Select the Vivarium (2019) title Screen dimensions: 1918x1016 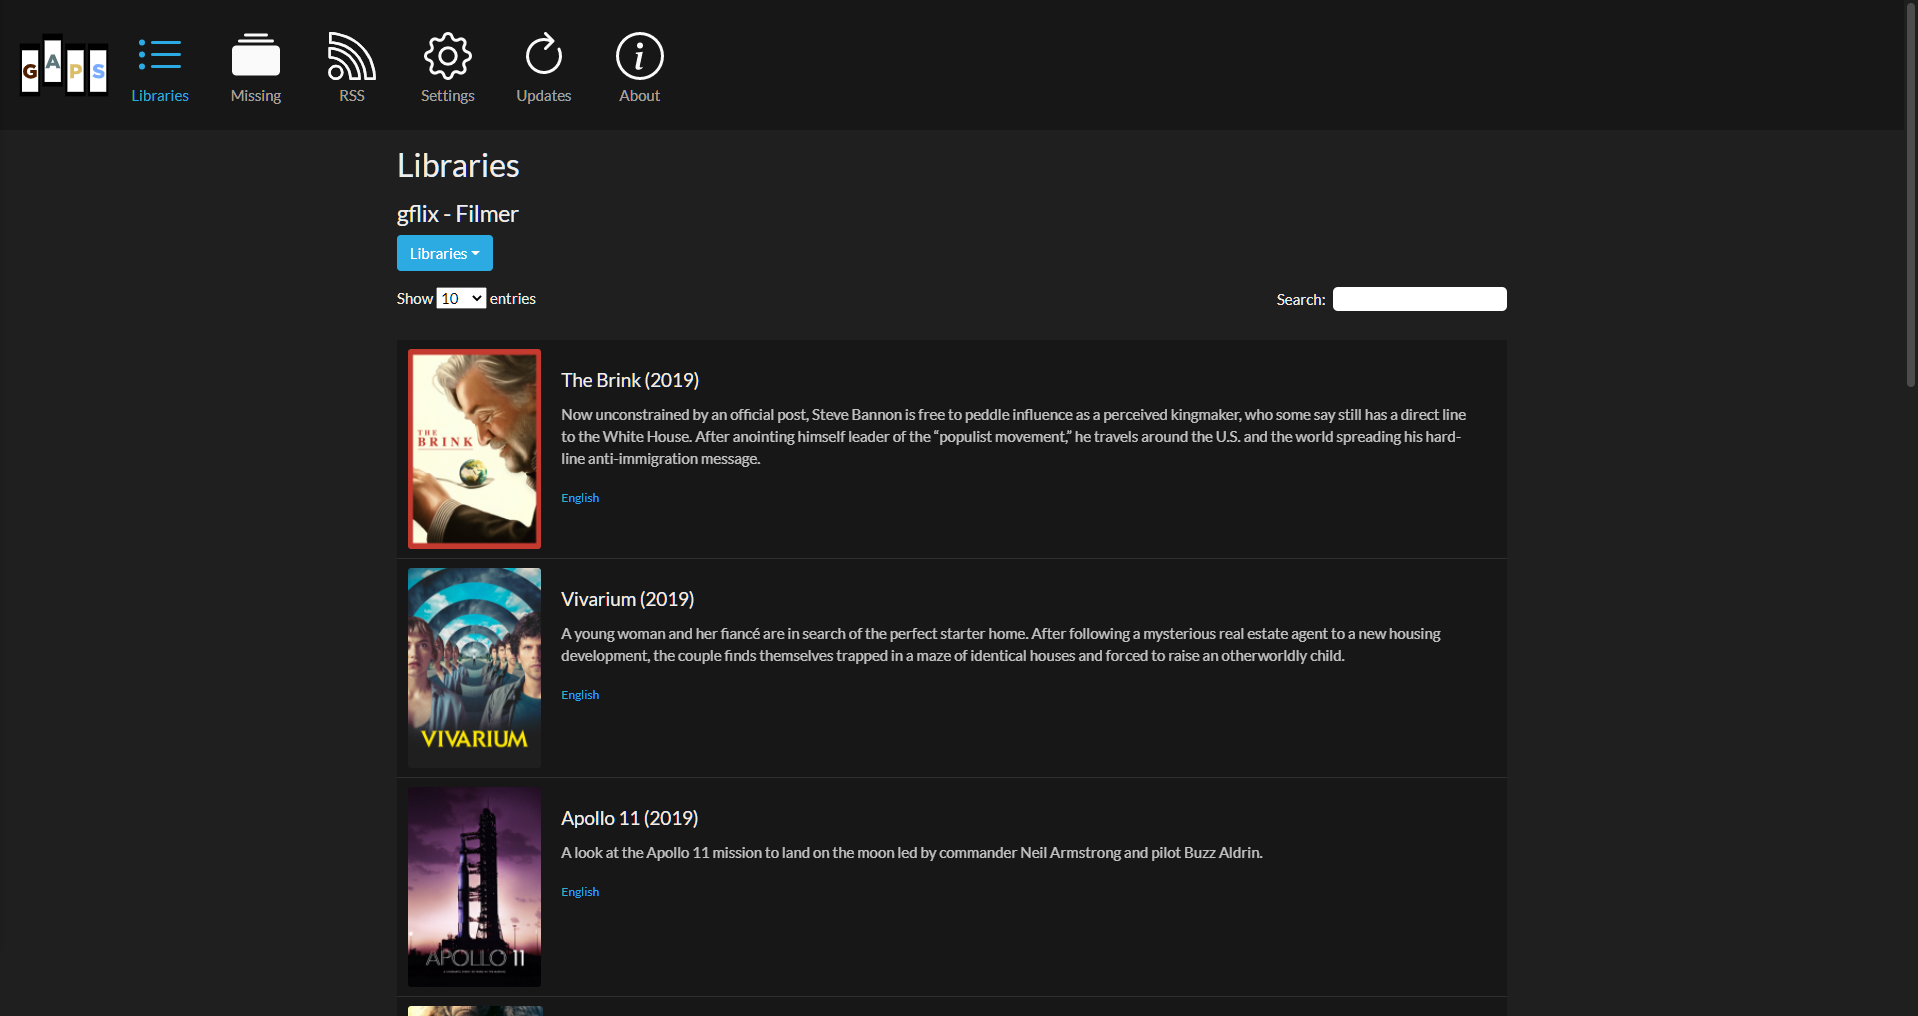point(627,599)
